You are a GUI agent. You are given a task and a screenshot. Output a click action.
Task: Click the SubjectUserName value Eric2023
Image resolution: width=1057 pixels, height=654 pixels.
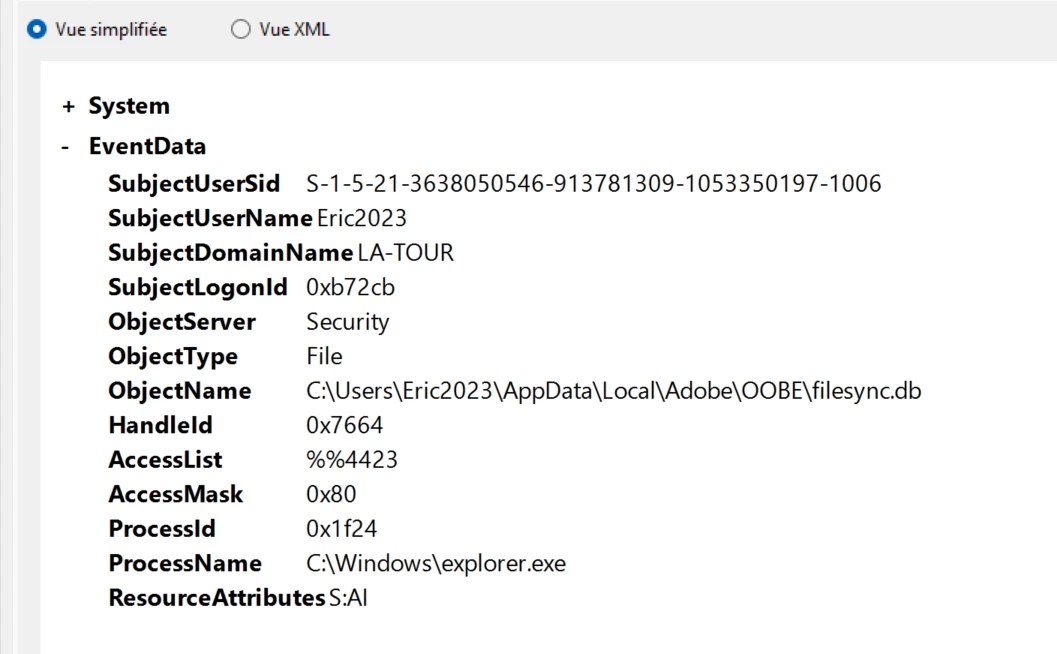[x=361, y=218]
